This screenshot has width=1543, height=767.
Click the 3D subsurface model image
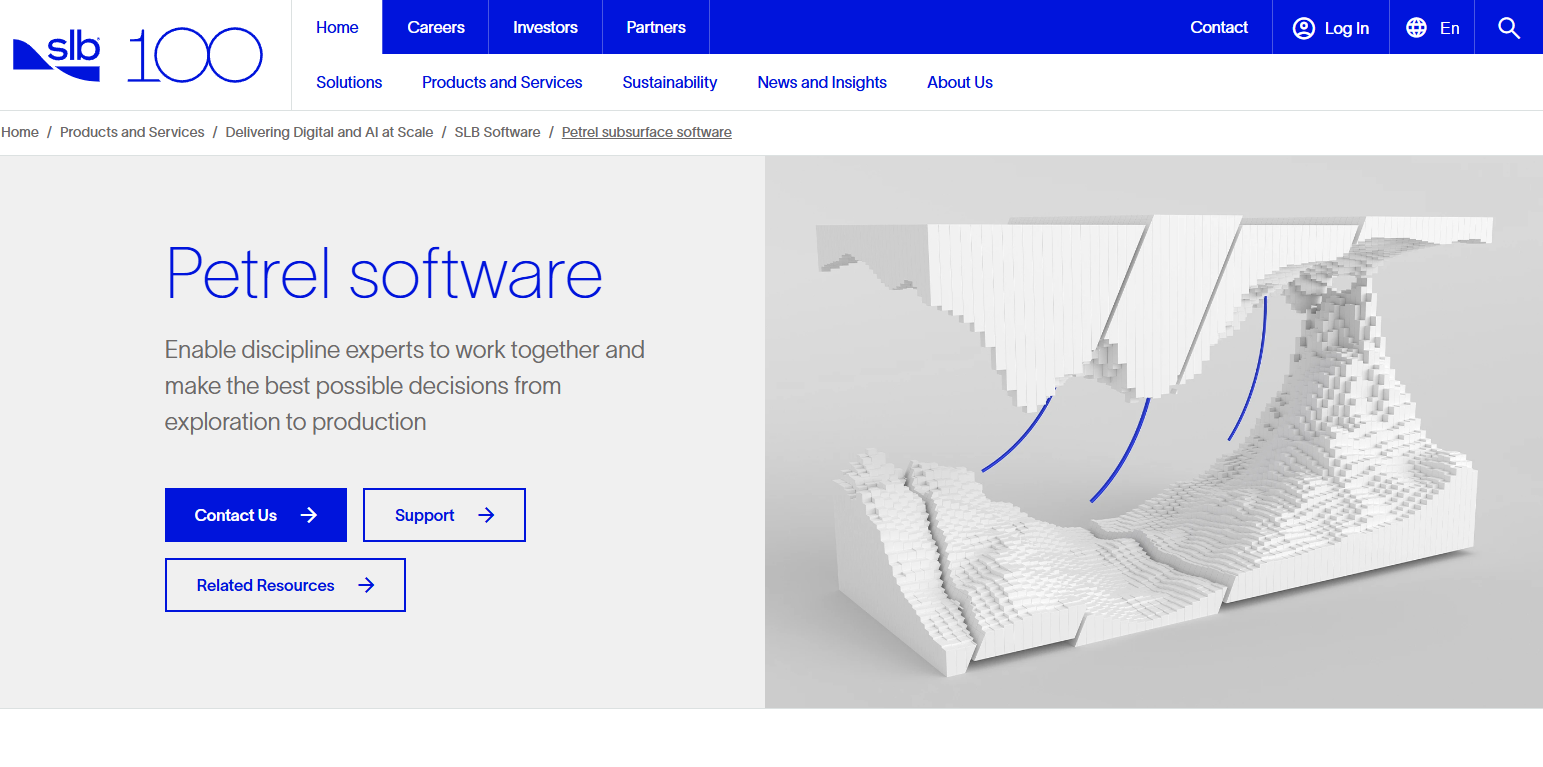(1154, 432)
